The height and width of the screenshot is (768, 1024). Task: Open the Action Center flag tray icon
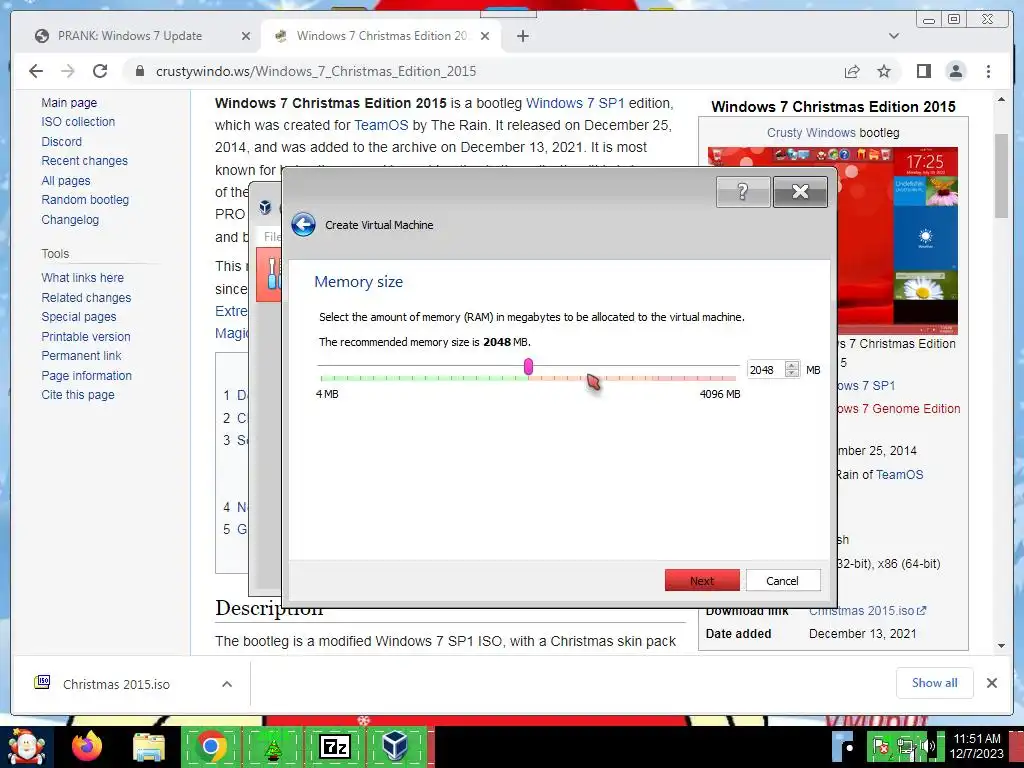click(x=880, y=746)
